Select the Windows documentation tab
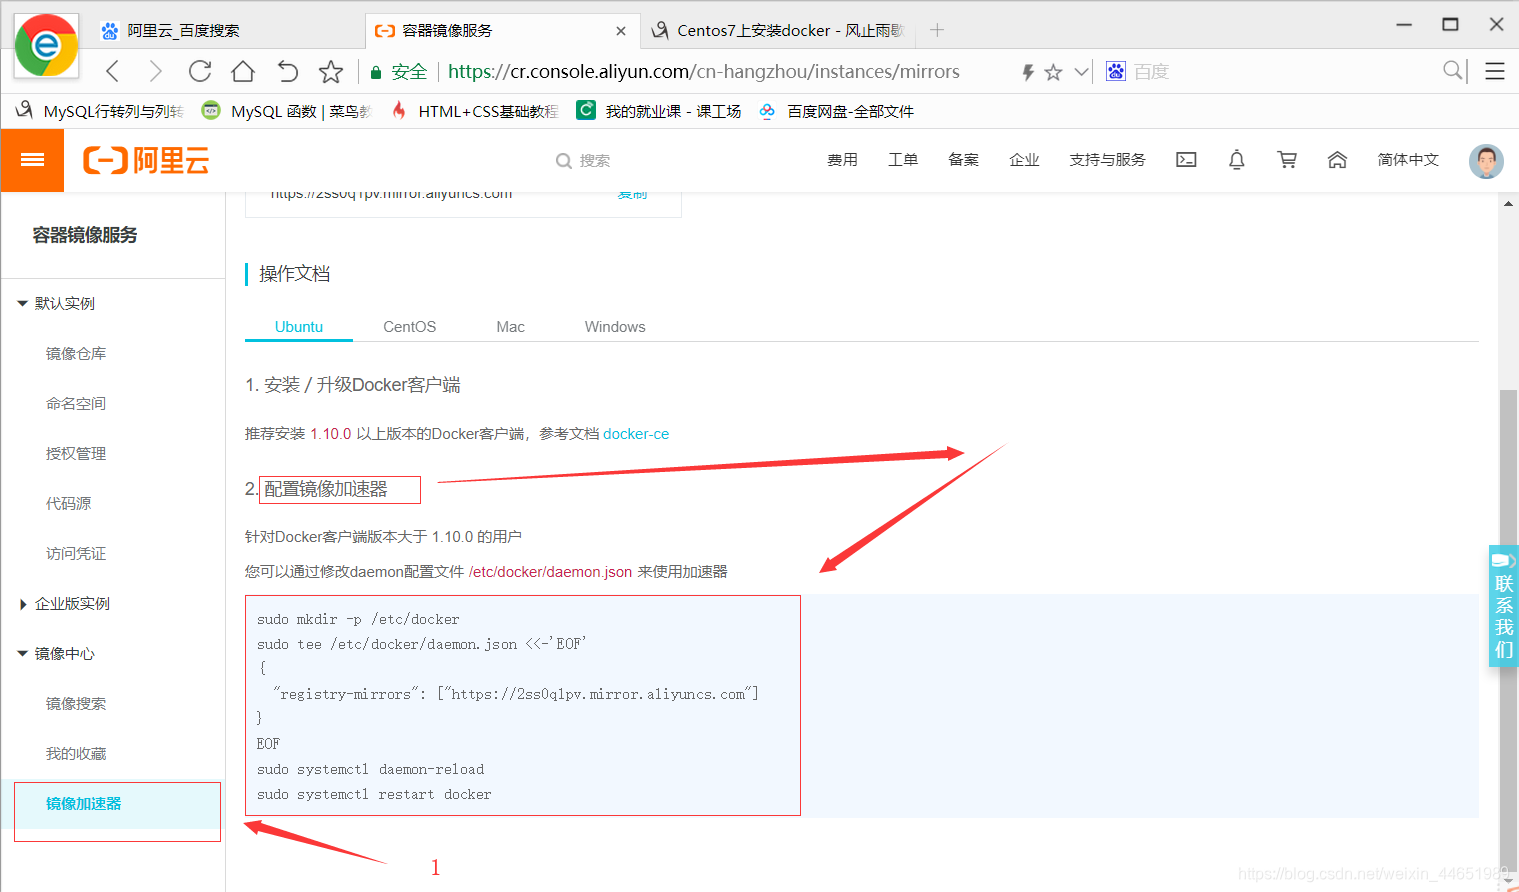This screenshot has height=892, width=1519. click(x=615, y=327)
